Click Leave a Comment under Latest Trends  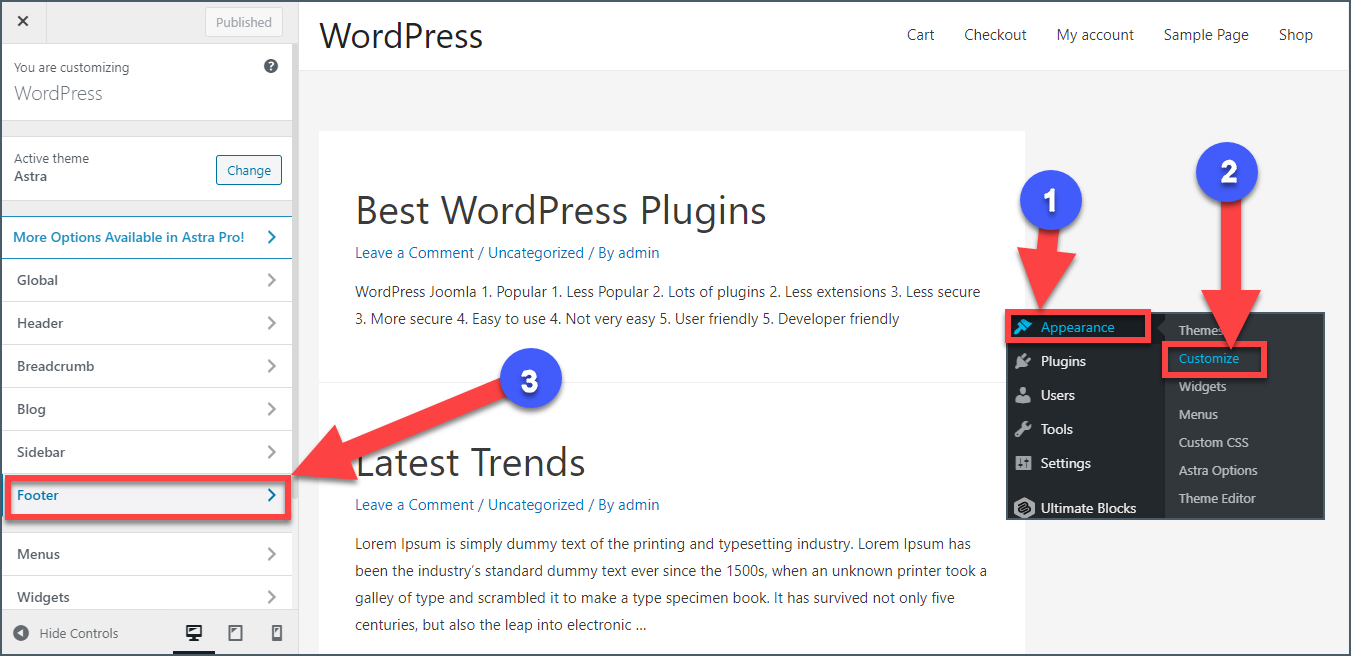415,505
